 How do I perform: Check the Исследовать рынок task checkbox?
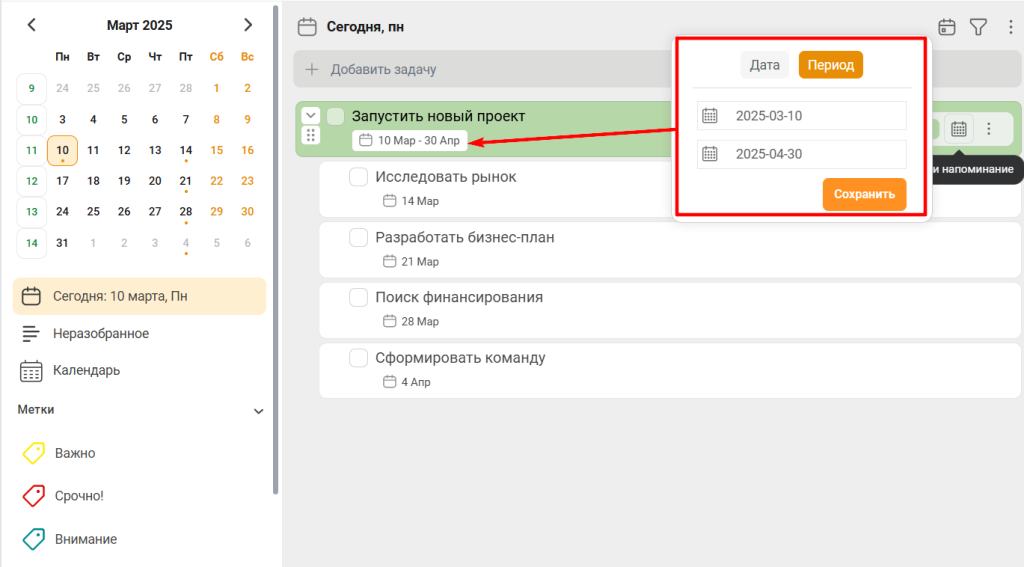(x=358, y=177)
